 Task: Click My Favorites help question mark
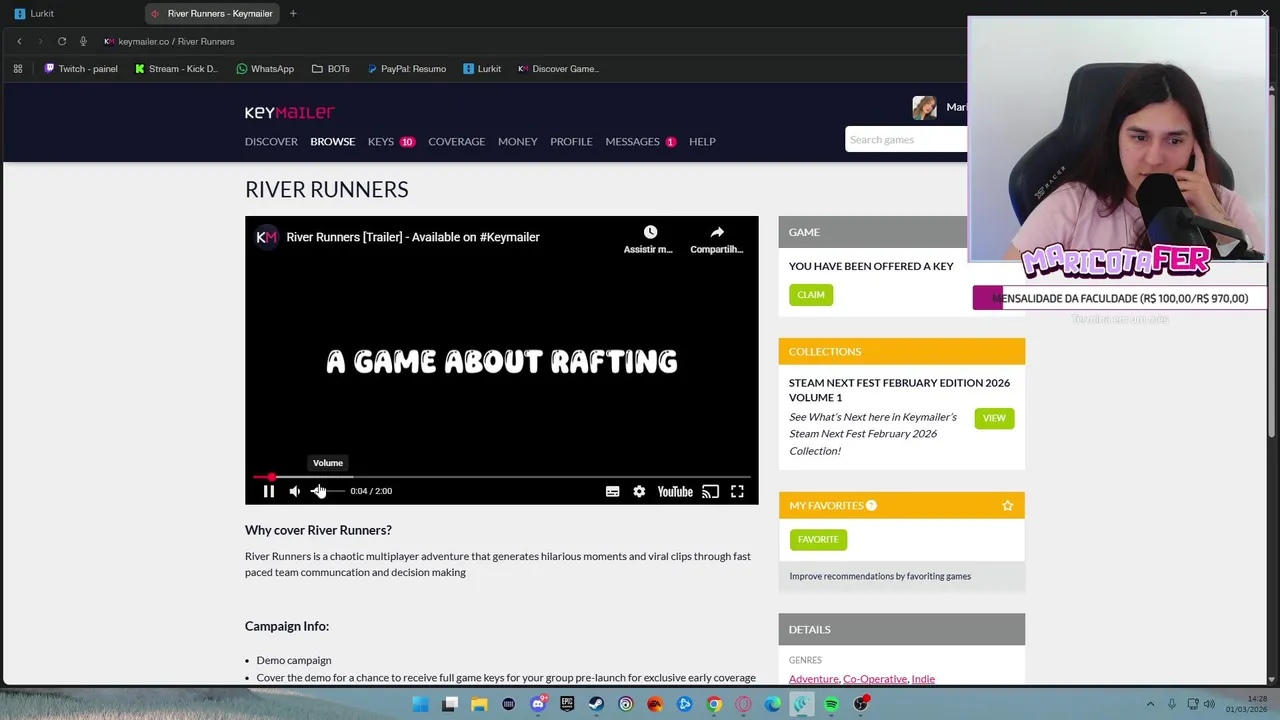point(871,505)
